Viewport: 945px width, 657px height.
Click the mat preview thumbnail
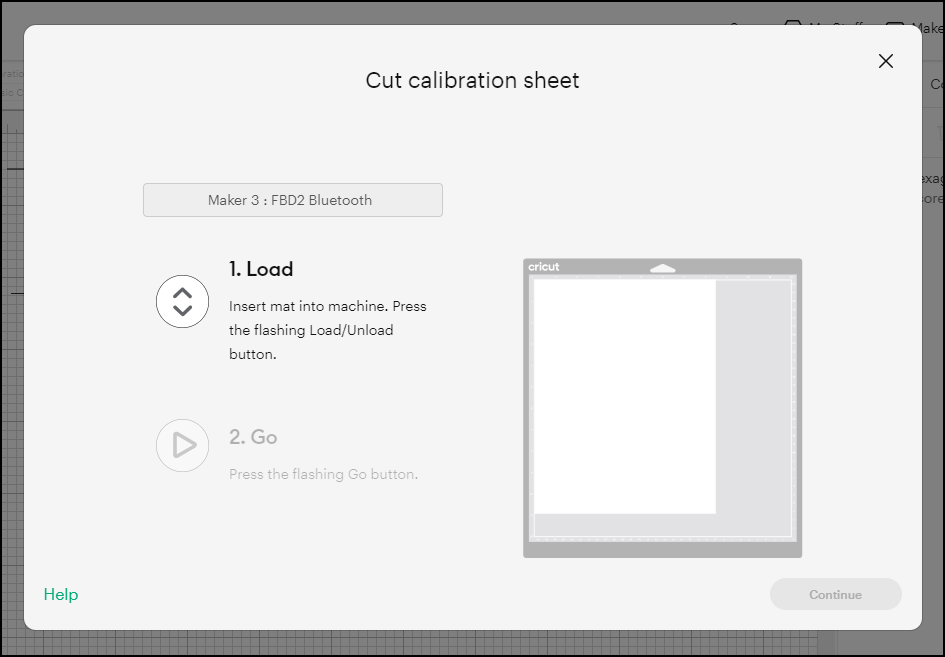coord(661,406)
